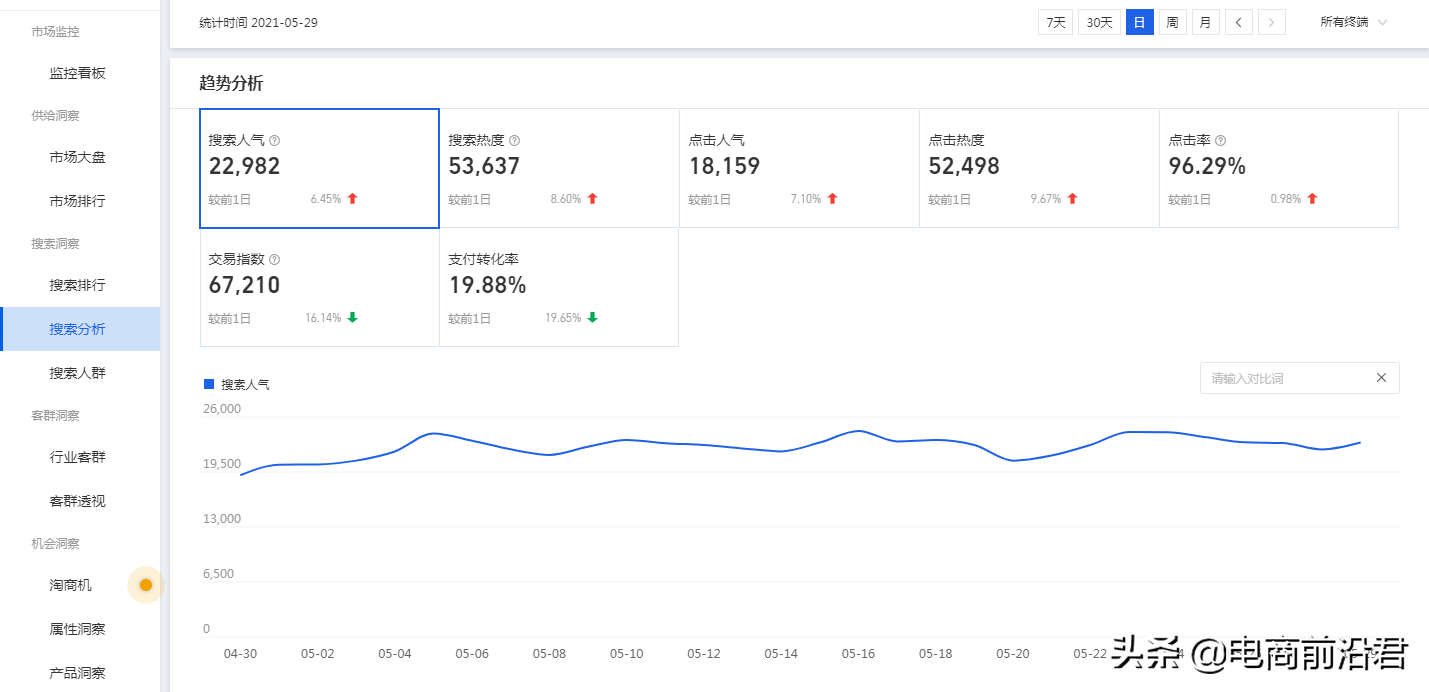
Task: Select the 月 monthly granularity button
Action: [1206, 22]
